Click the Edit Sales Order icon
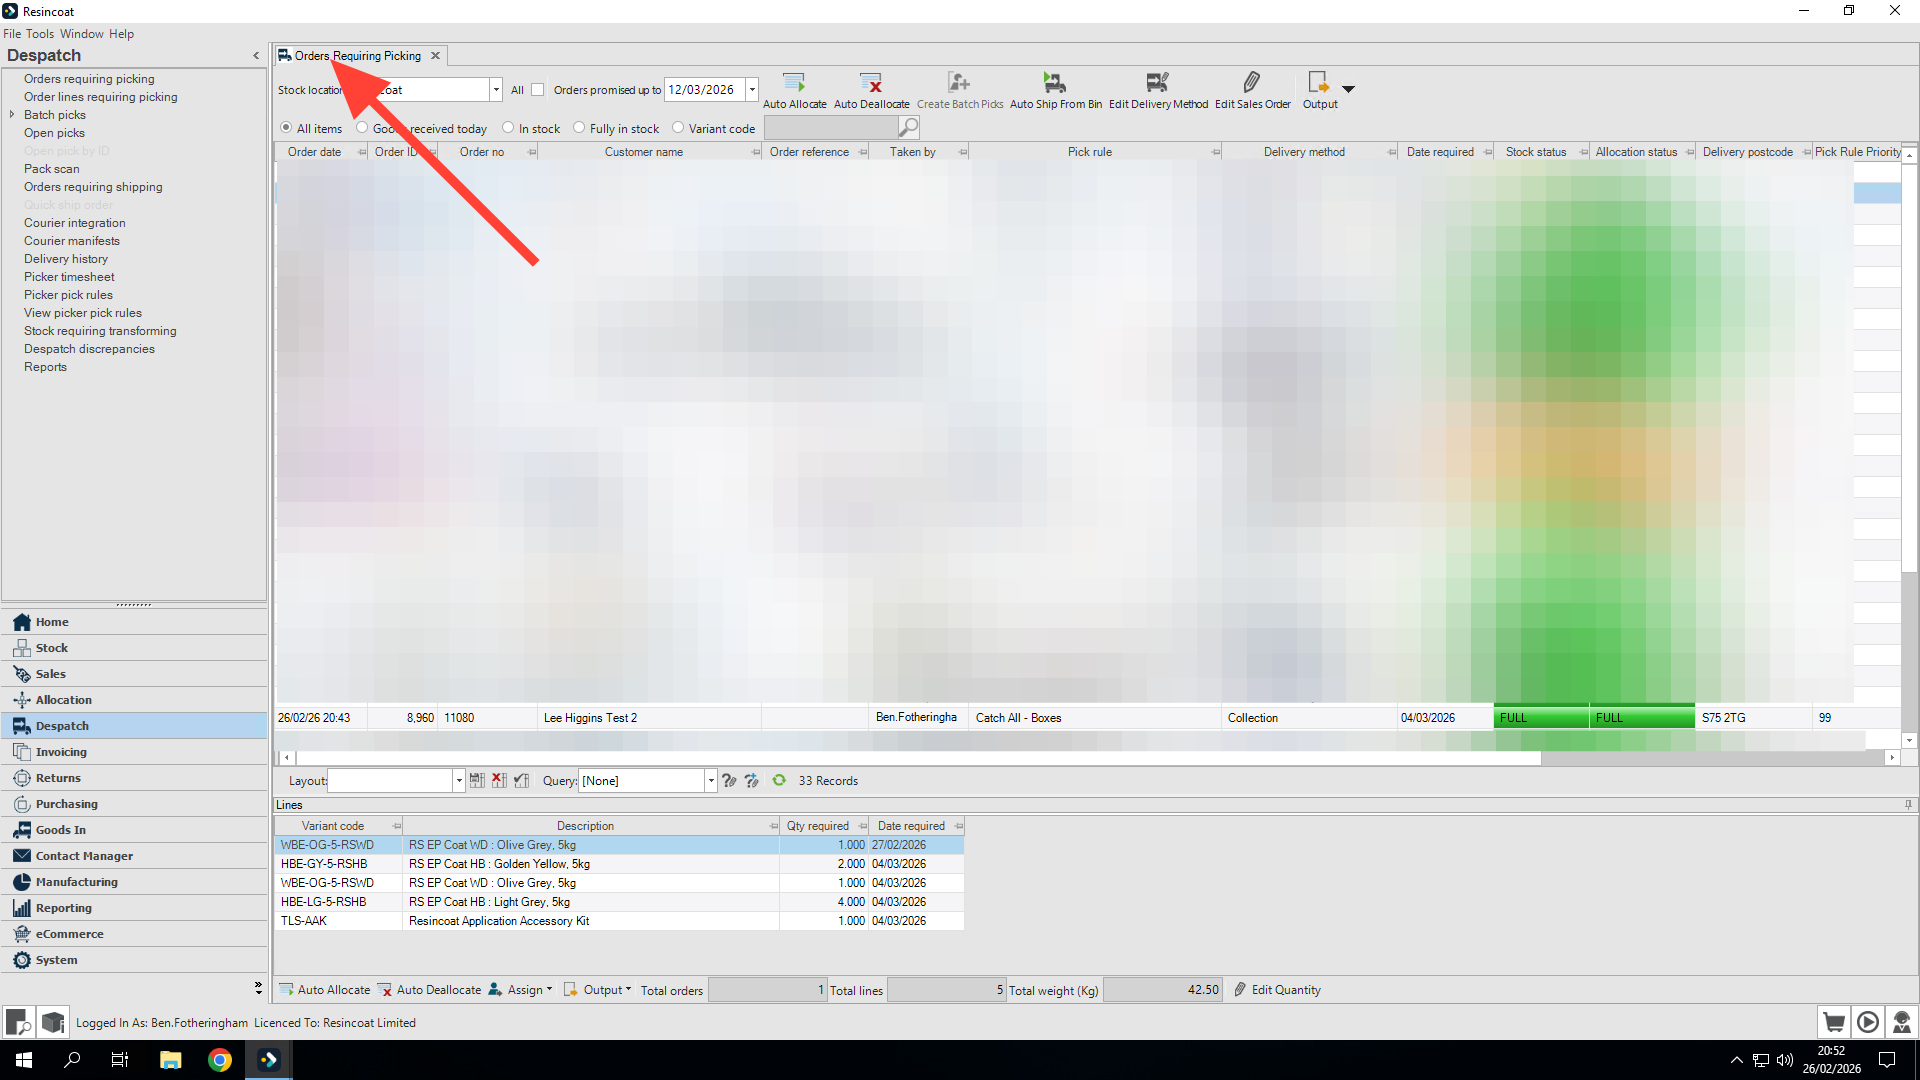Viewport: 1920px width, 1080px height. click(x=1251, y=83)
